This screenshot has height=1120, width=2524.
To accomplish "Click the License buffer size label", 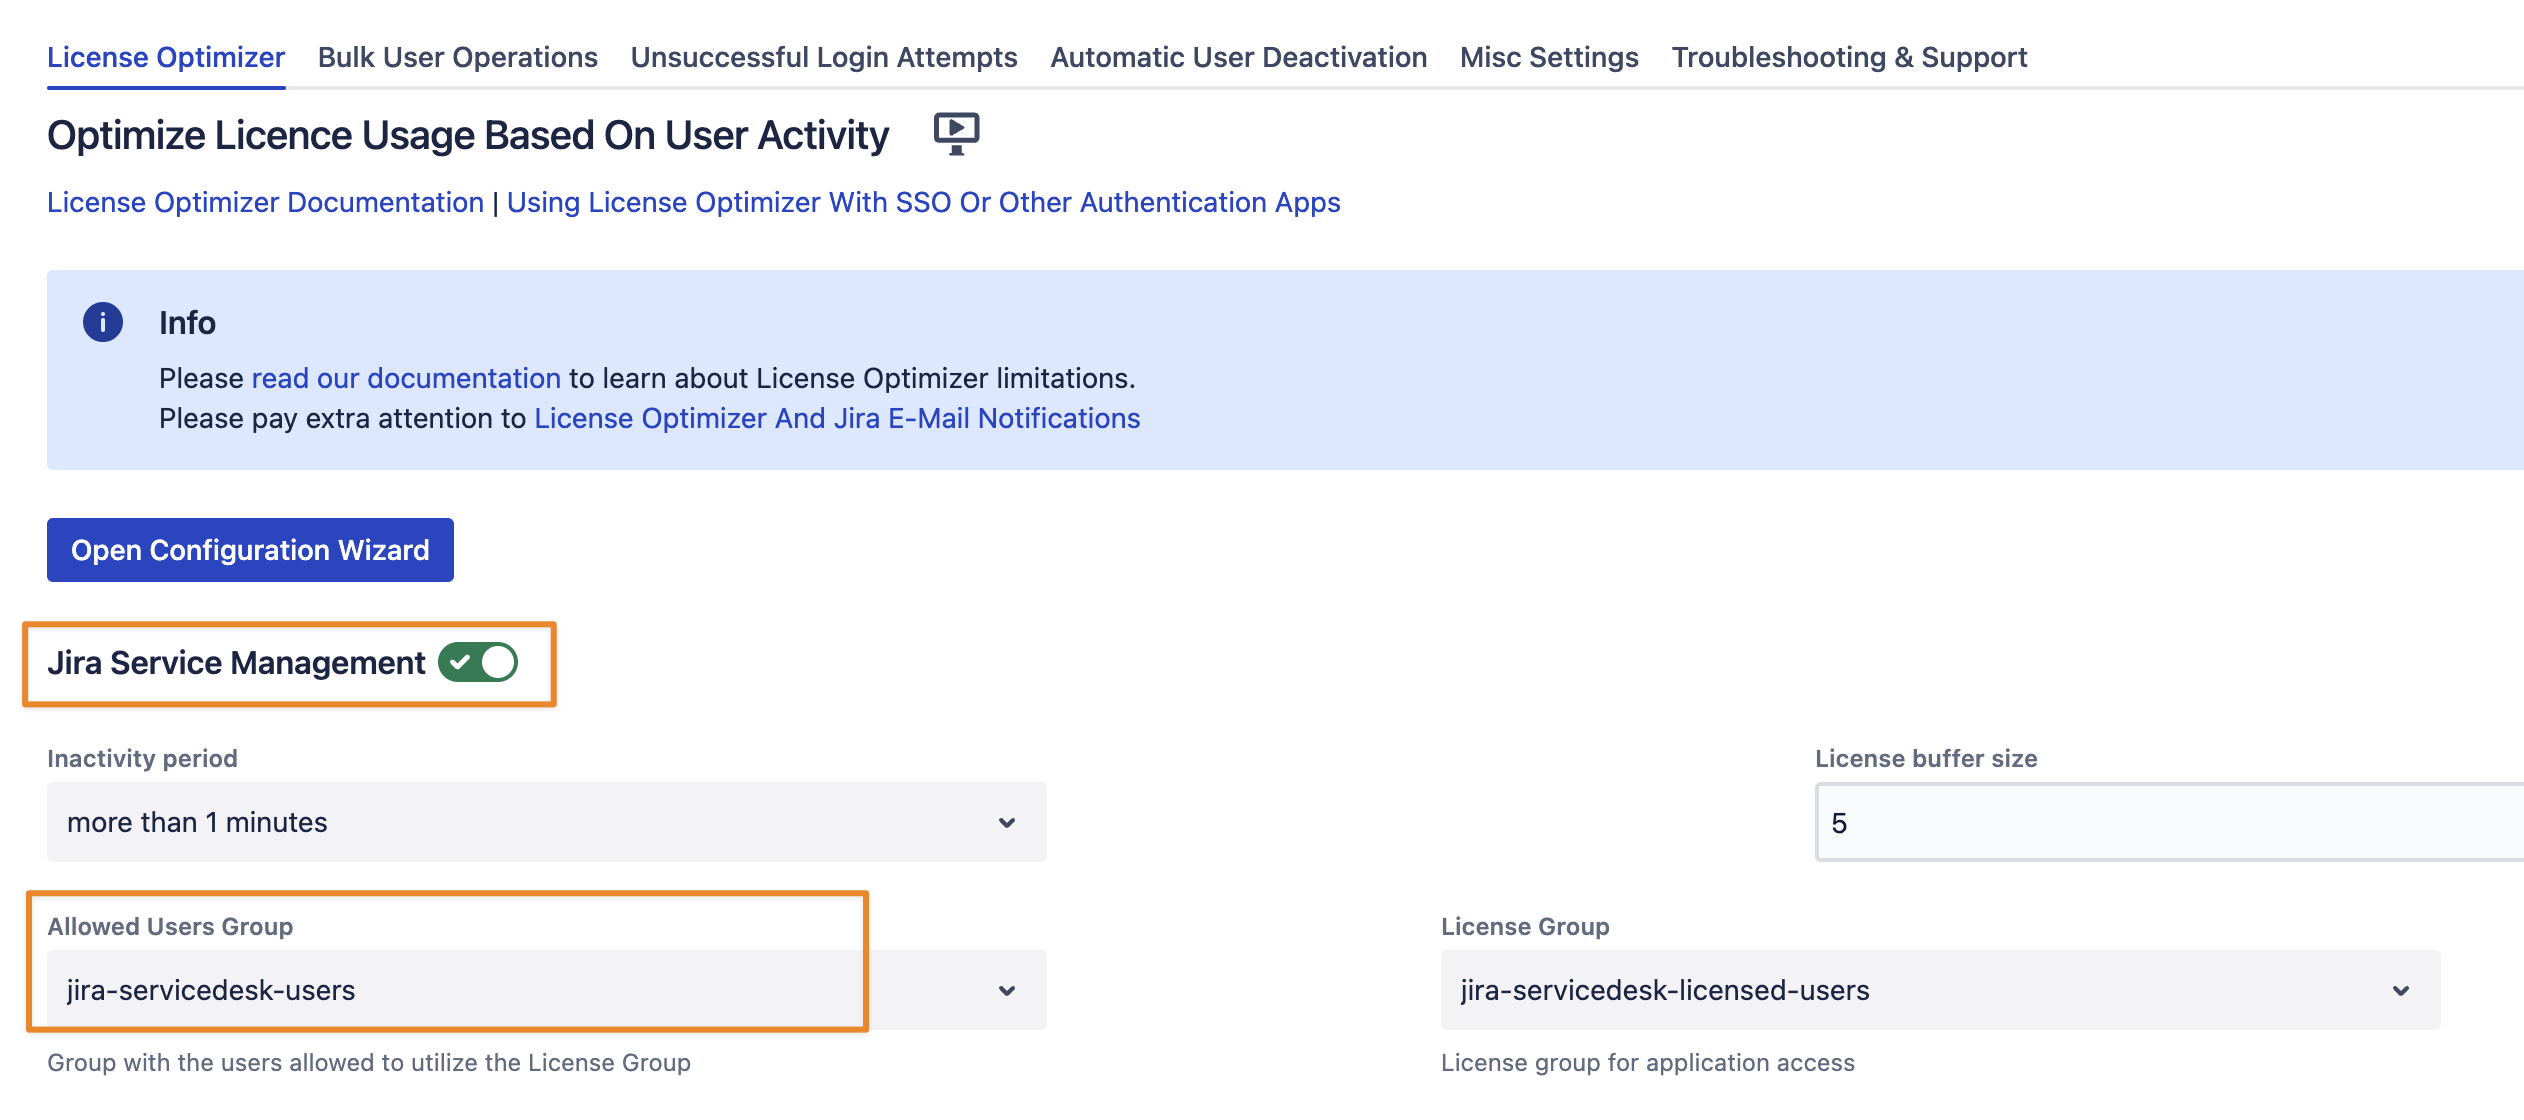I will pos(1926,758).
